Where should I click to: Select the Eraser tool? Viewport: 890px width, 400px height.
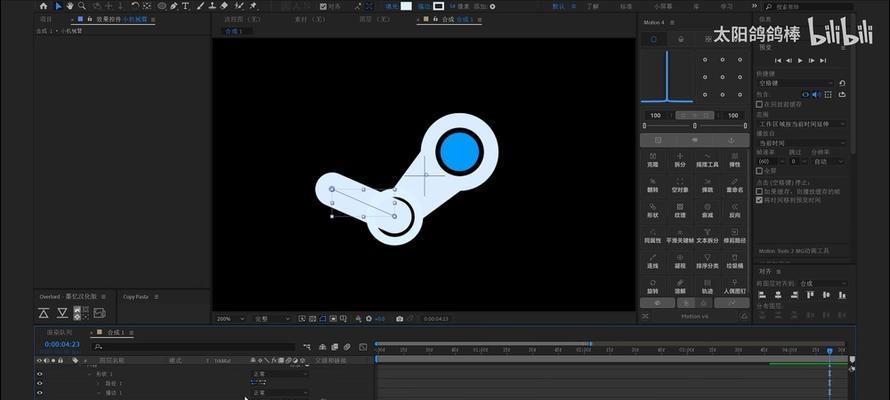pos(224,6)
